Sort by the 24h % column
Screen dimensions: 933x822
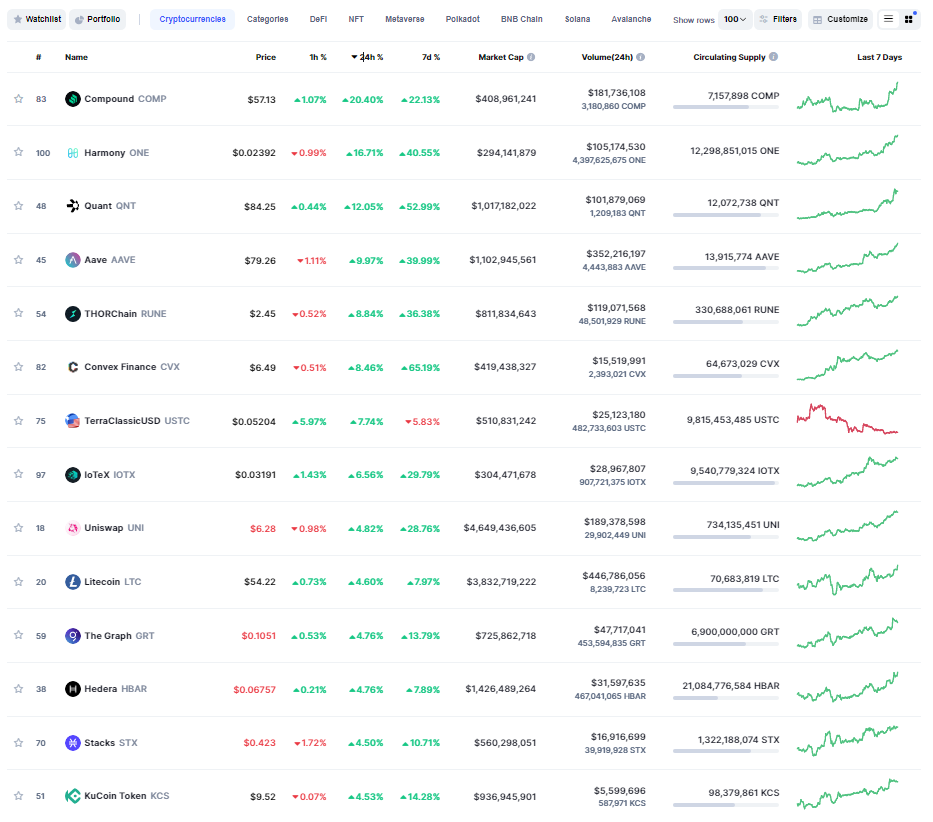point(370,57)
